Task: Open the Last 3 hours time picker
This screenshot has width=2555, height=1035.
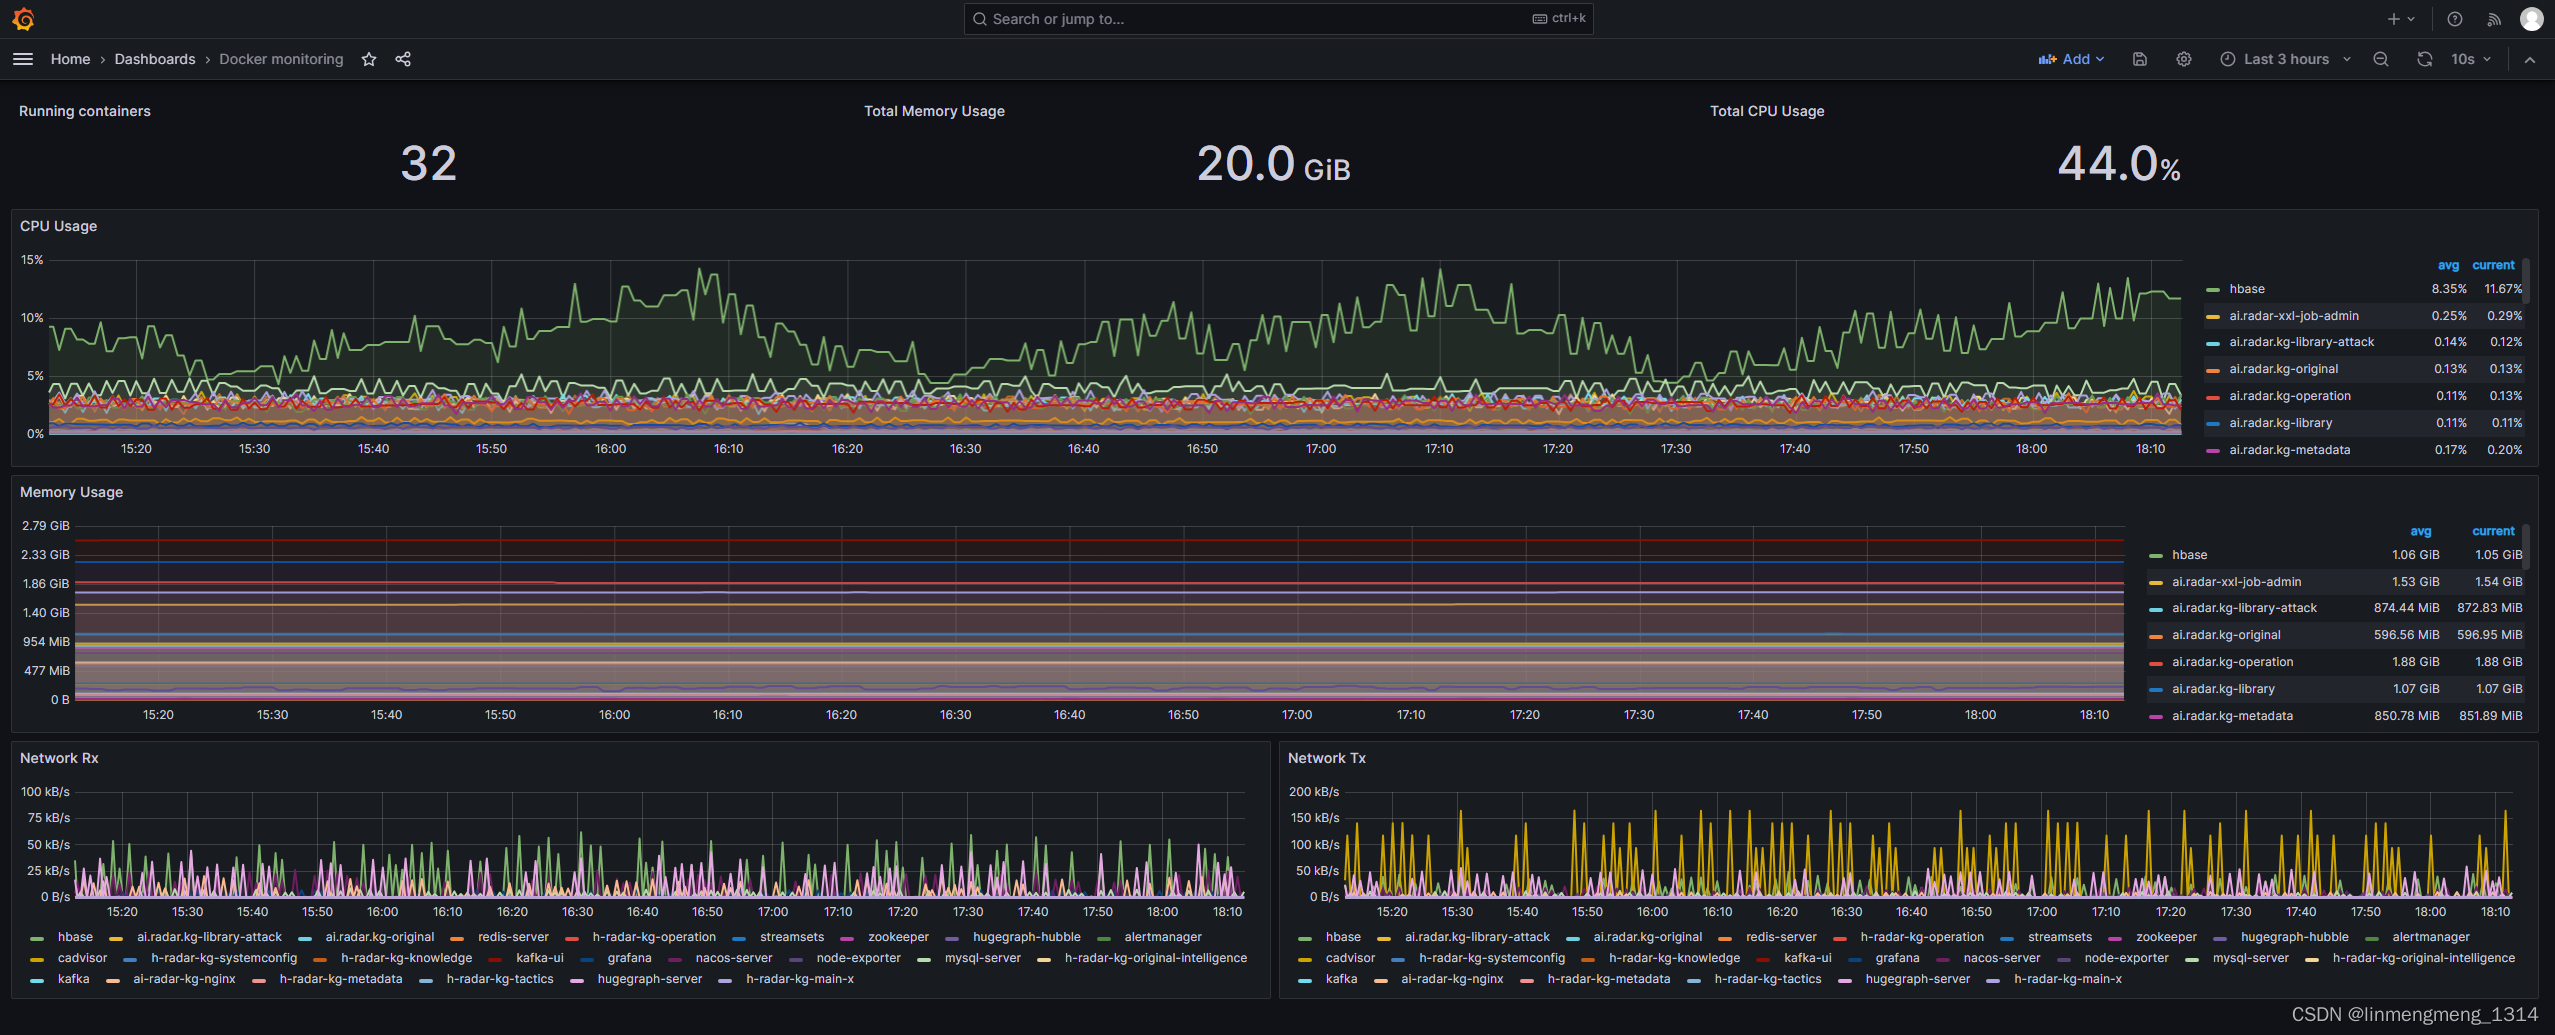Action: (x=2285, y=59)
